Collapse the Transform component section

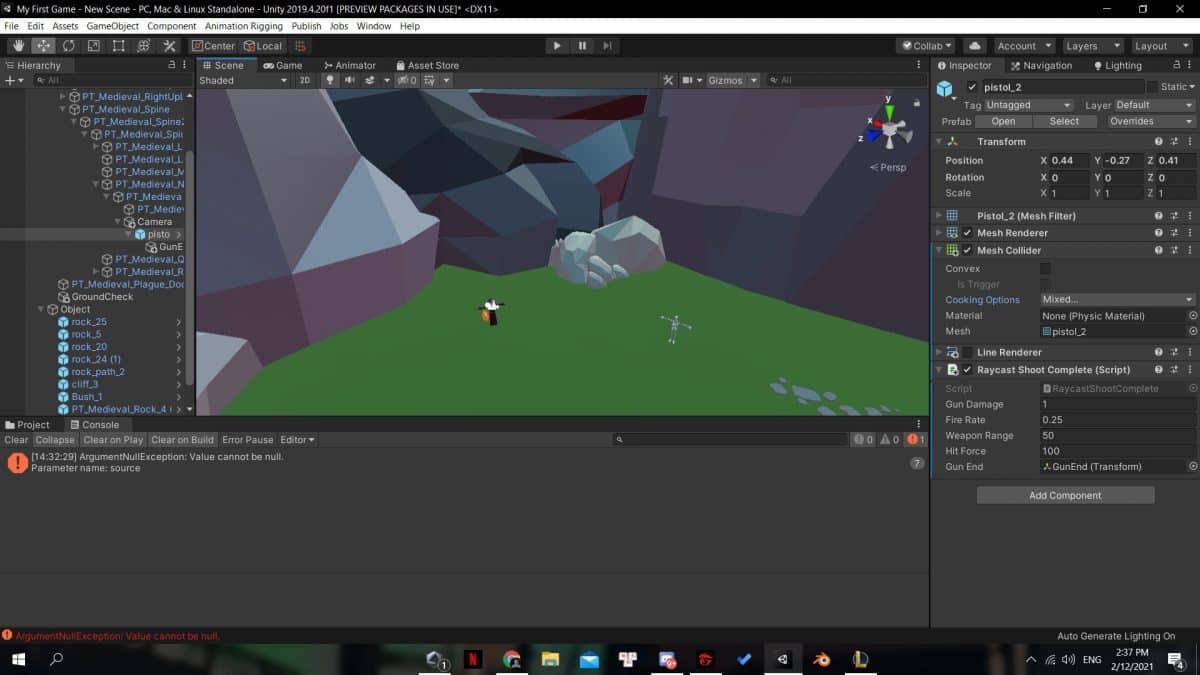[x=939, y=142]
